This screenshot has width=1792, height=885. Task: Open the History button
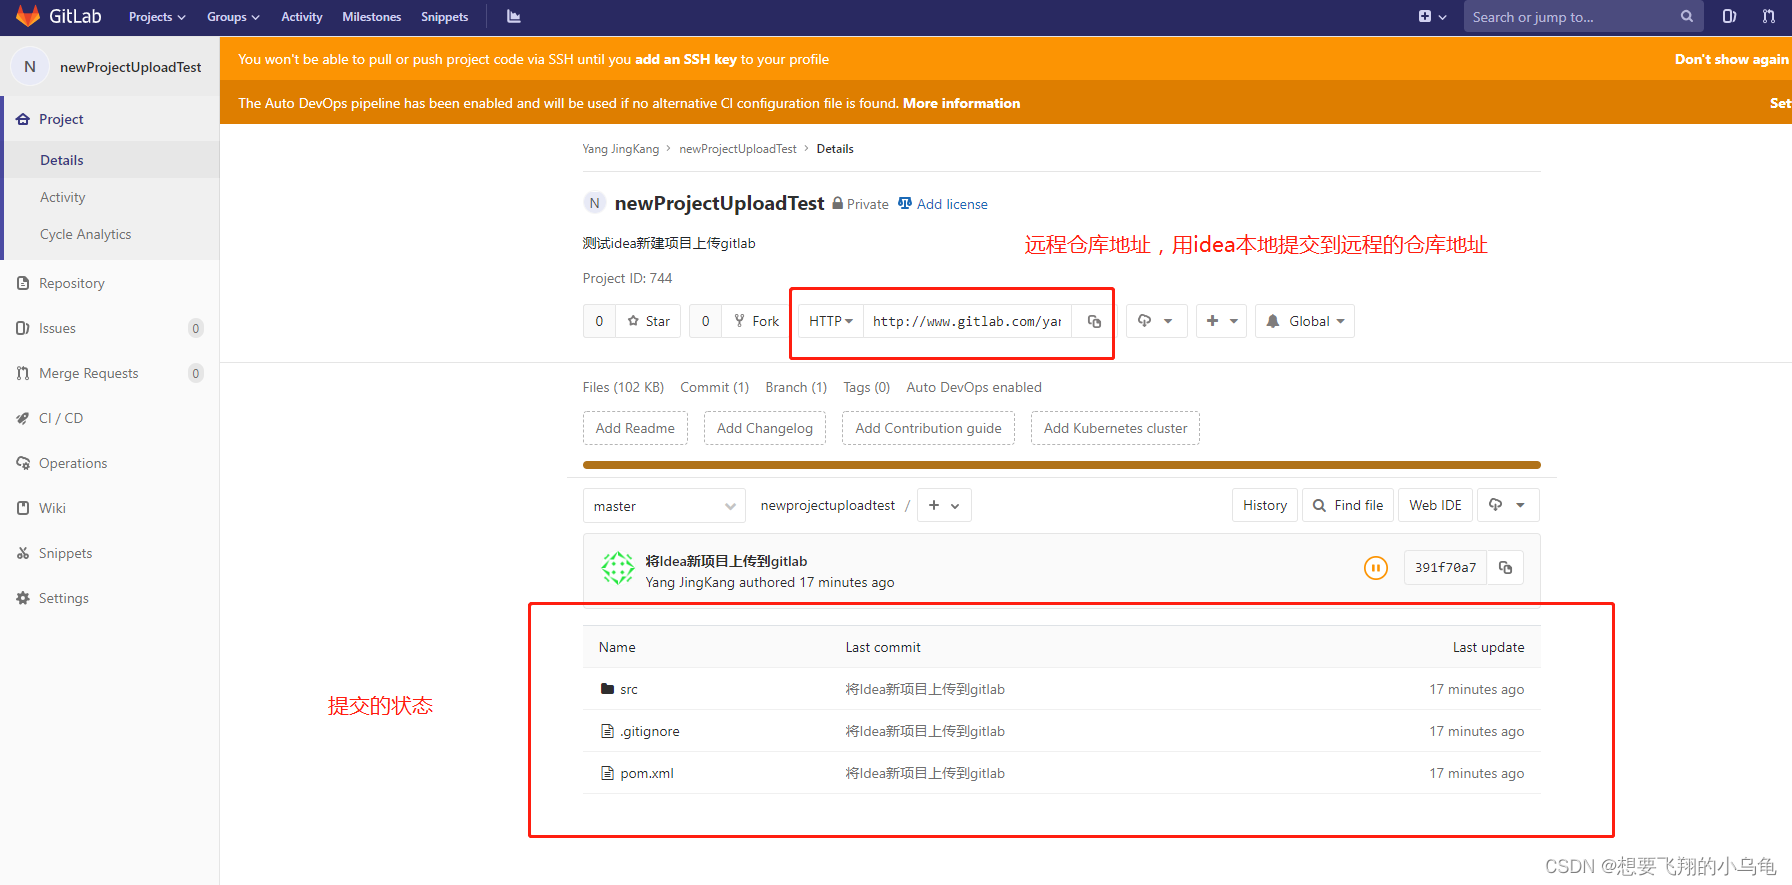click(1265, 505)
